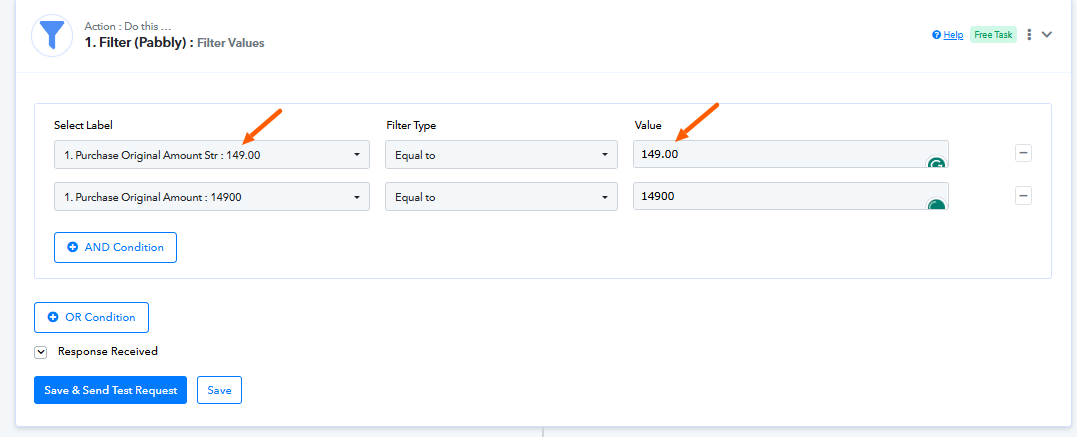Viewport: 1077px width, 437px height.
Task: Open Purchase Original Amount Str label dropdown
Action: [211, 155]
